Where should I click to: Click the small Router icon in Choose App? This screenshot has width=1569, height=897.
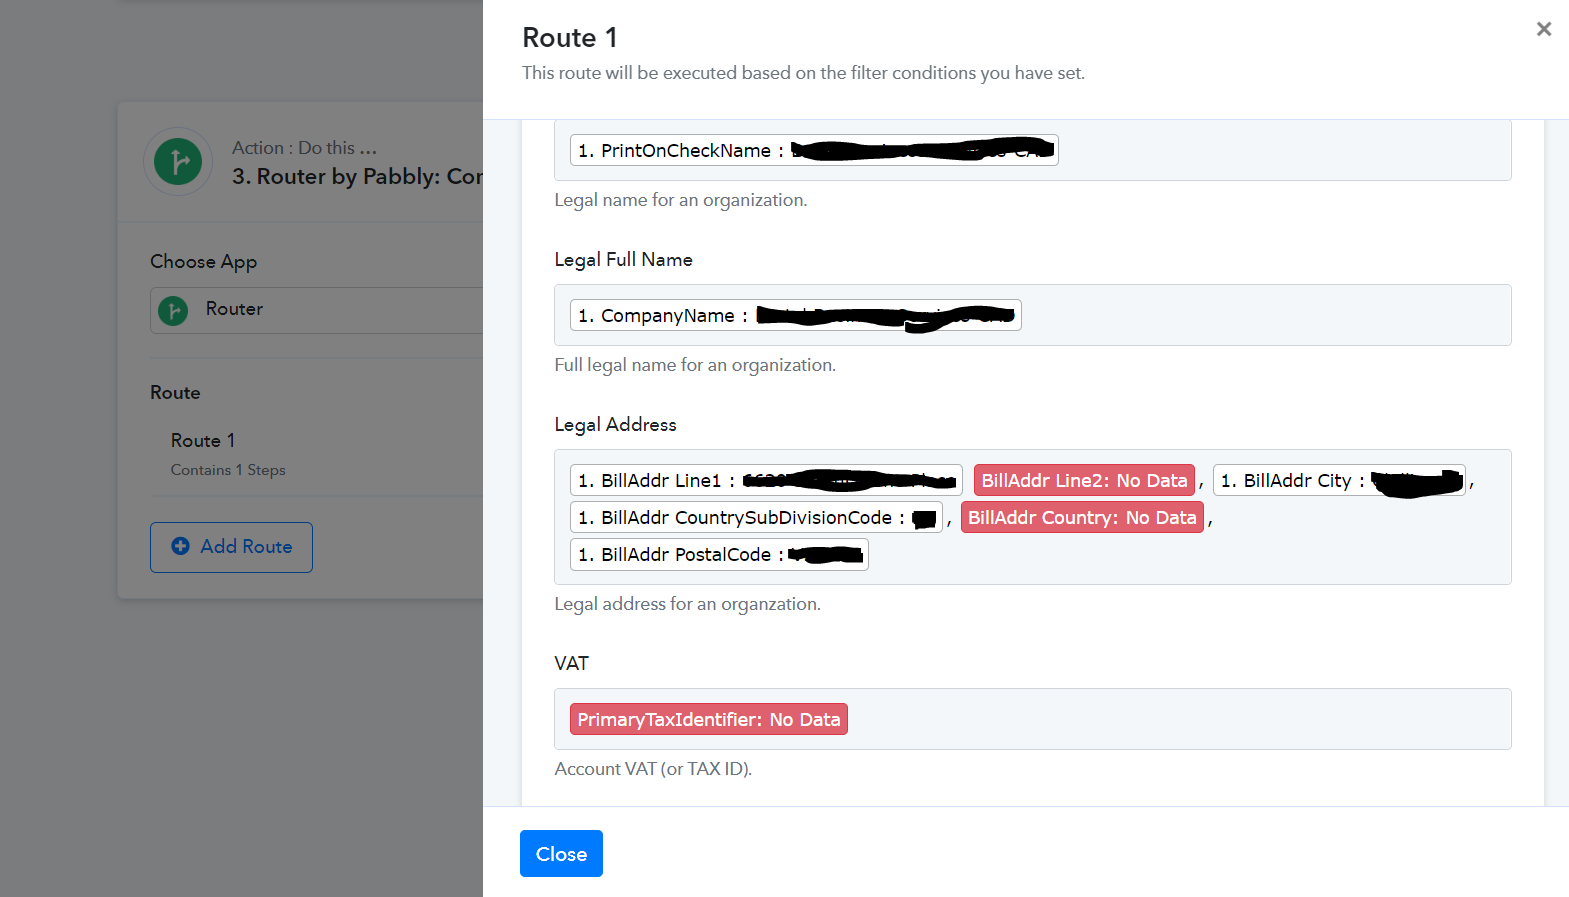point(173,310)
